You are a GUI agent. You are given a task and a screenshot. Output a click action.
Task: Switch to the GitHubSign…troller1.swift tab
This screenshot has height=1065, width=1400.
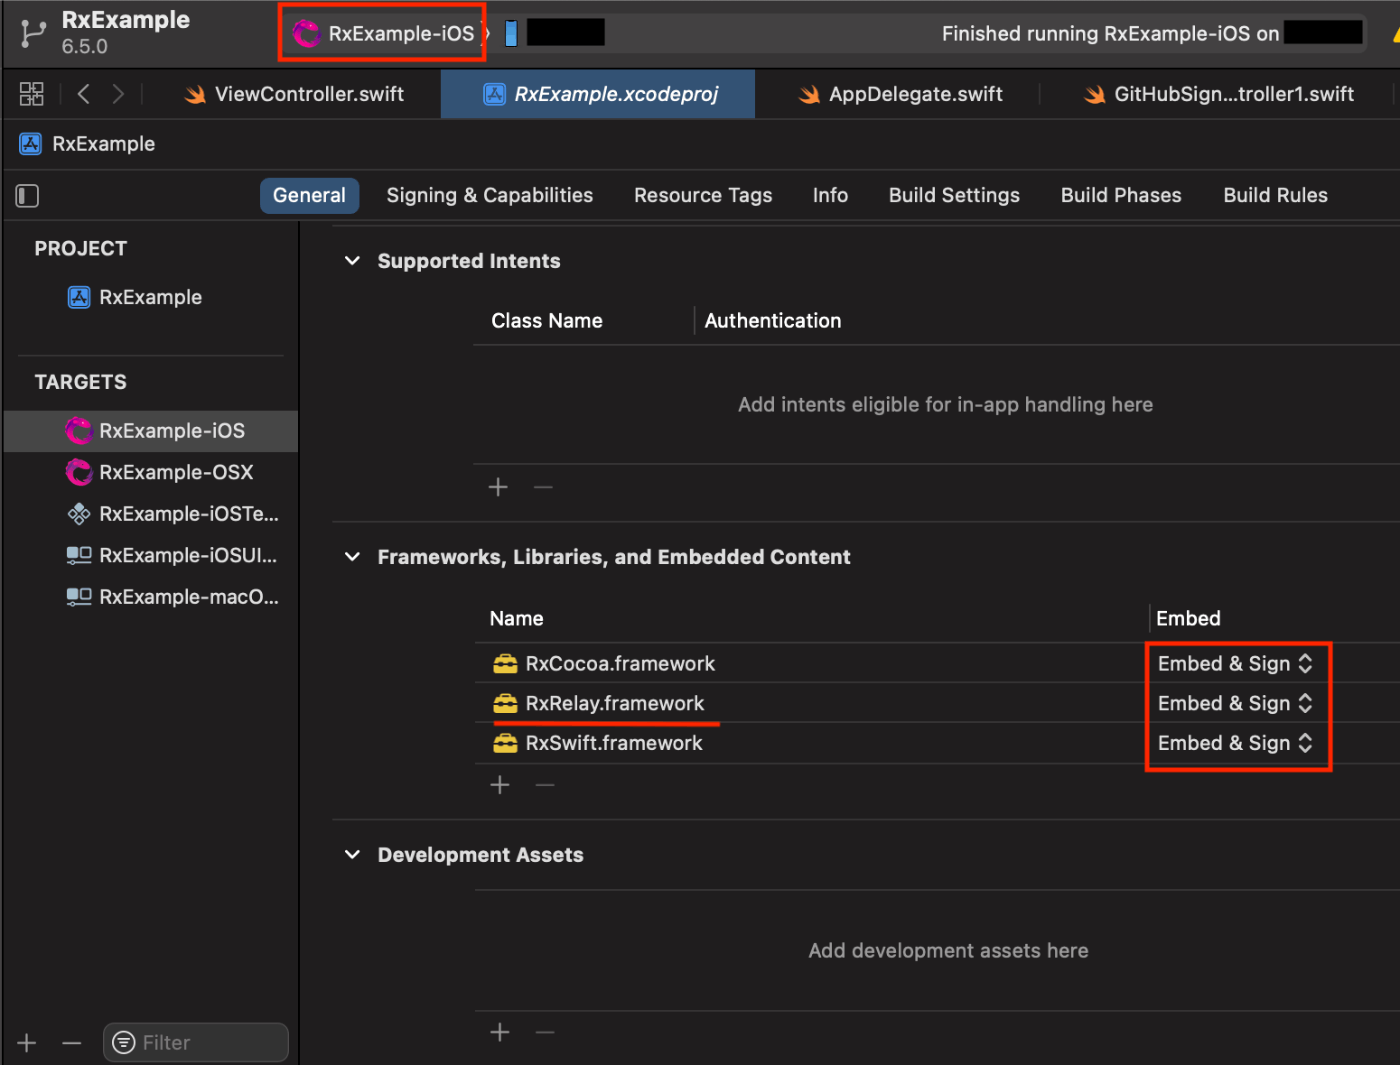click(x=1219, y=94)
